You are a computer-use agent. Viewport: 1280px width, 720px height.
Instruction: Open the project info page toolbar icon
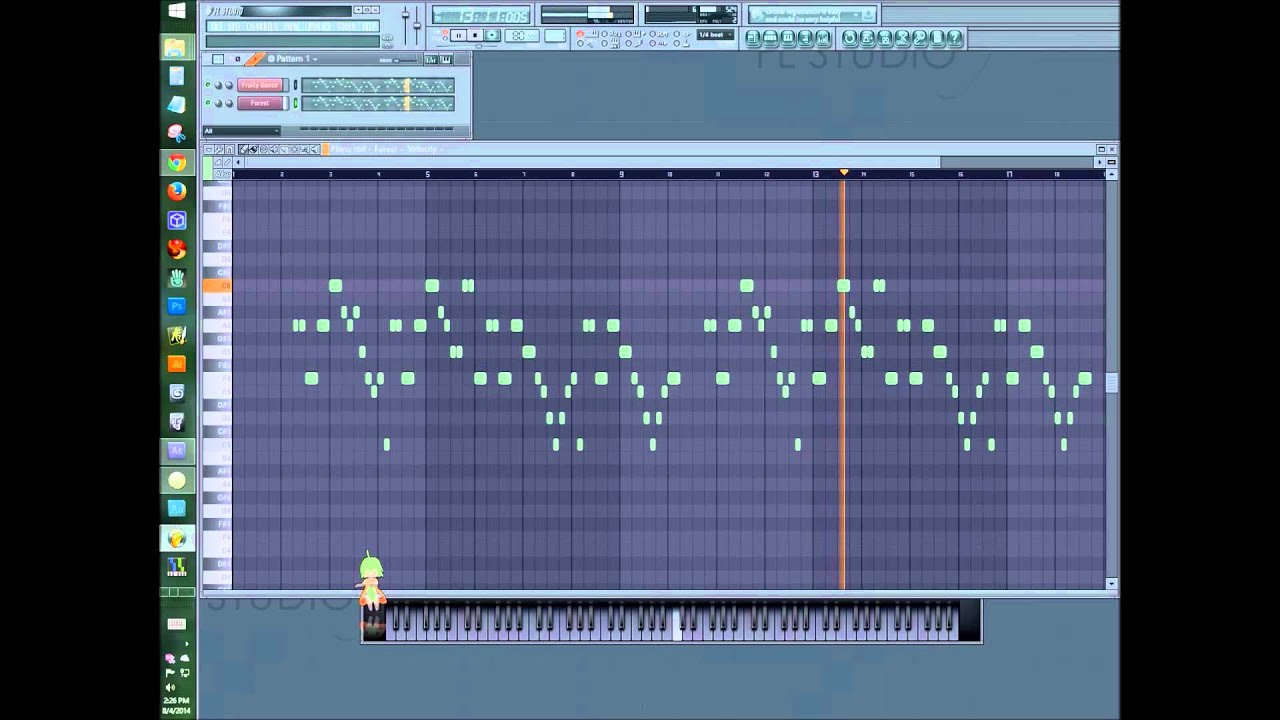pyautogui.click(x=937, y=38)
